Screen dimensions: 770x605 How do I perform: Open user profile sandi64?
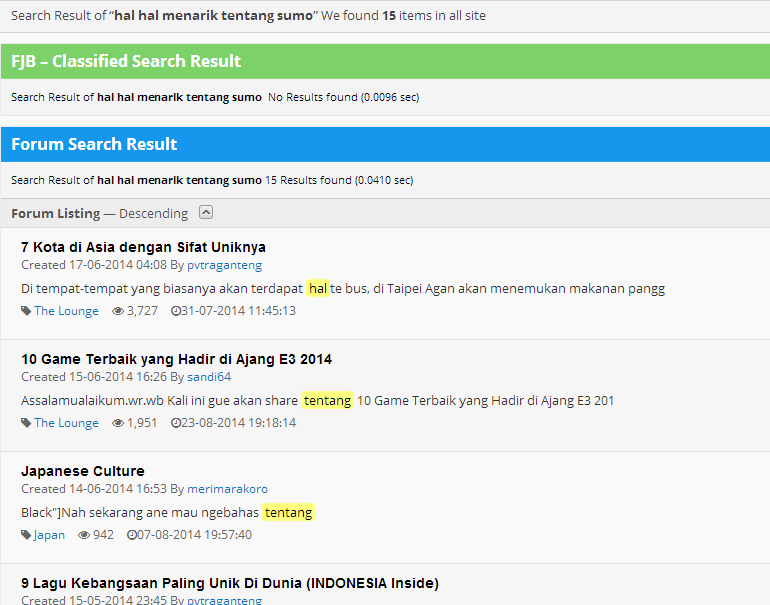tap(209, 377)
